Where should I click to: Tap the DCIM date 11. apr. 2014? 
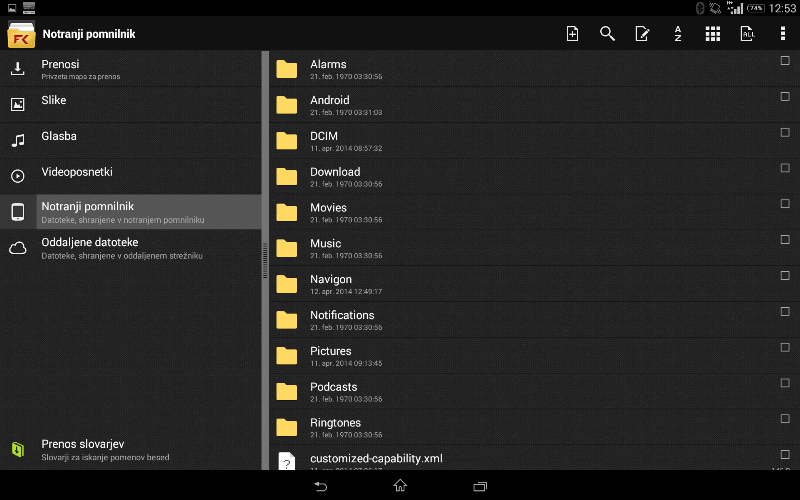[x=331, y=148]
